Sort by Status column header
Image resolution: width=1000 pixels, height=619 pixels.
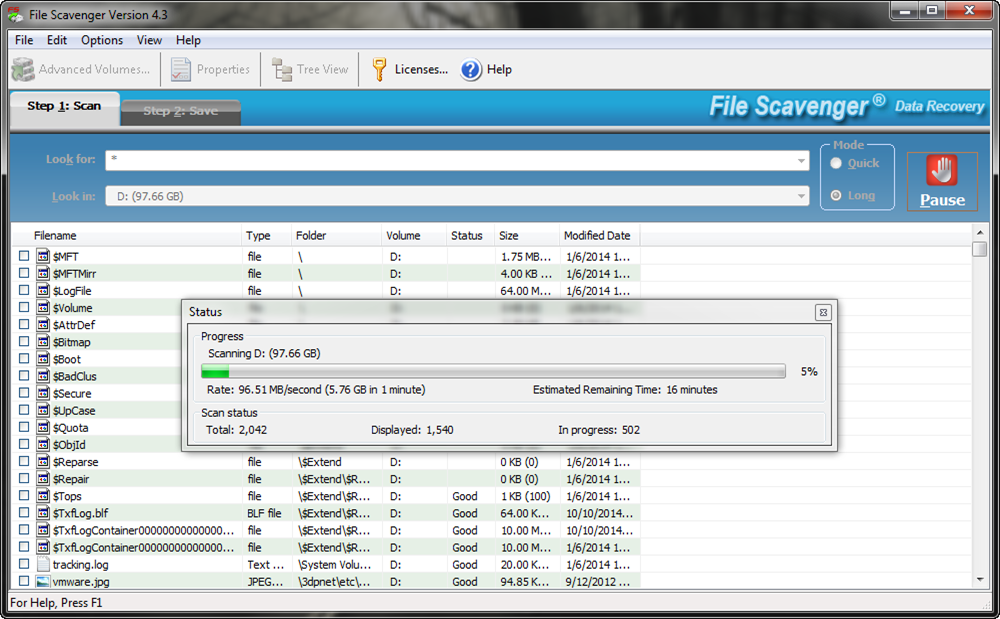(471, 236)
